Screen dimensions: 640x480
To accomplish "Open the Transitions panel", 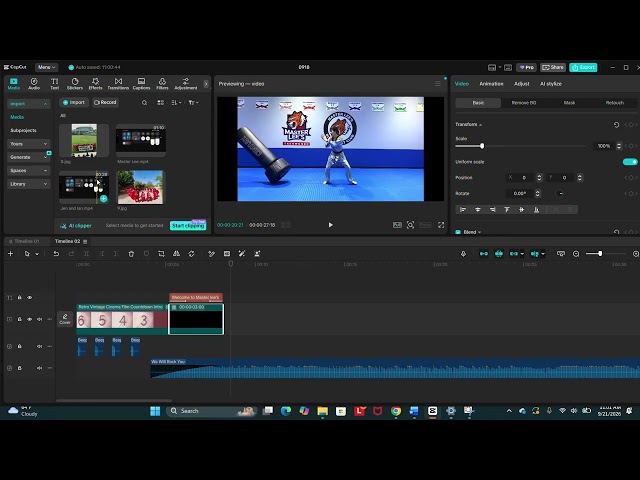I will pyautogui.click(x=118, y=84).
